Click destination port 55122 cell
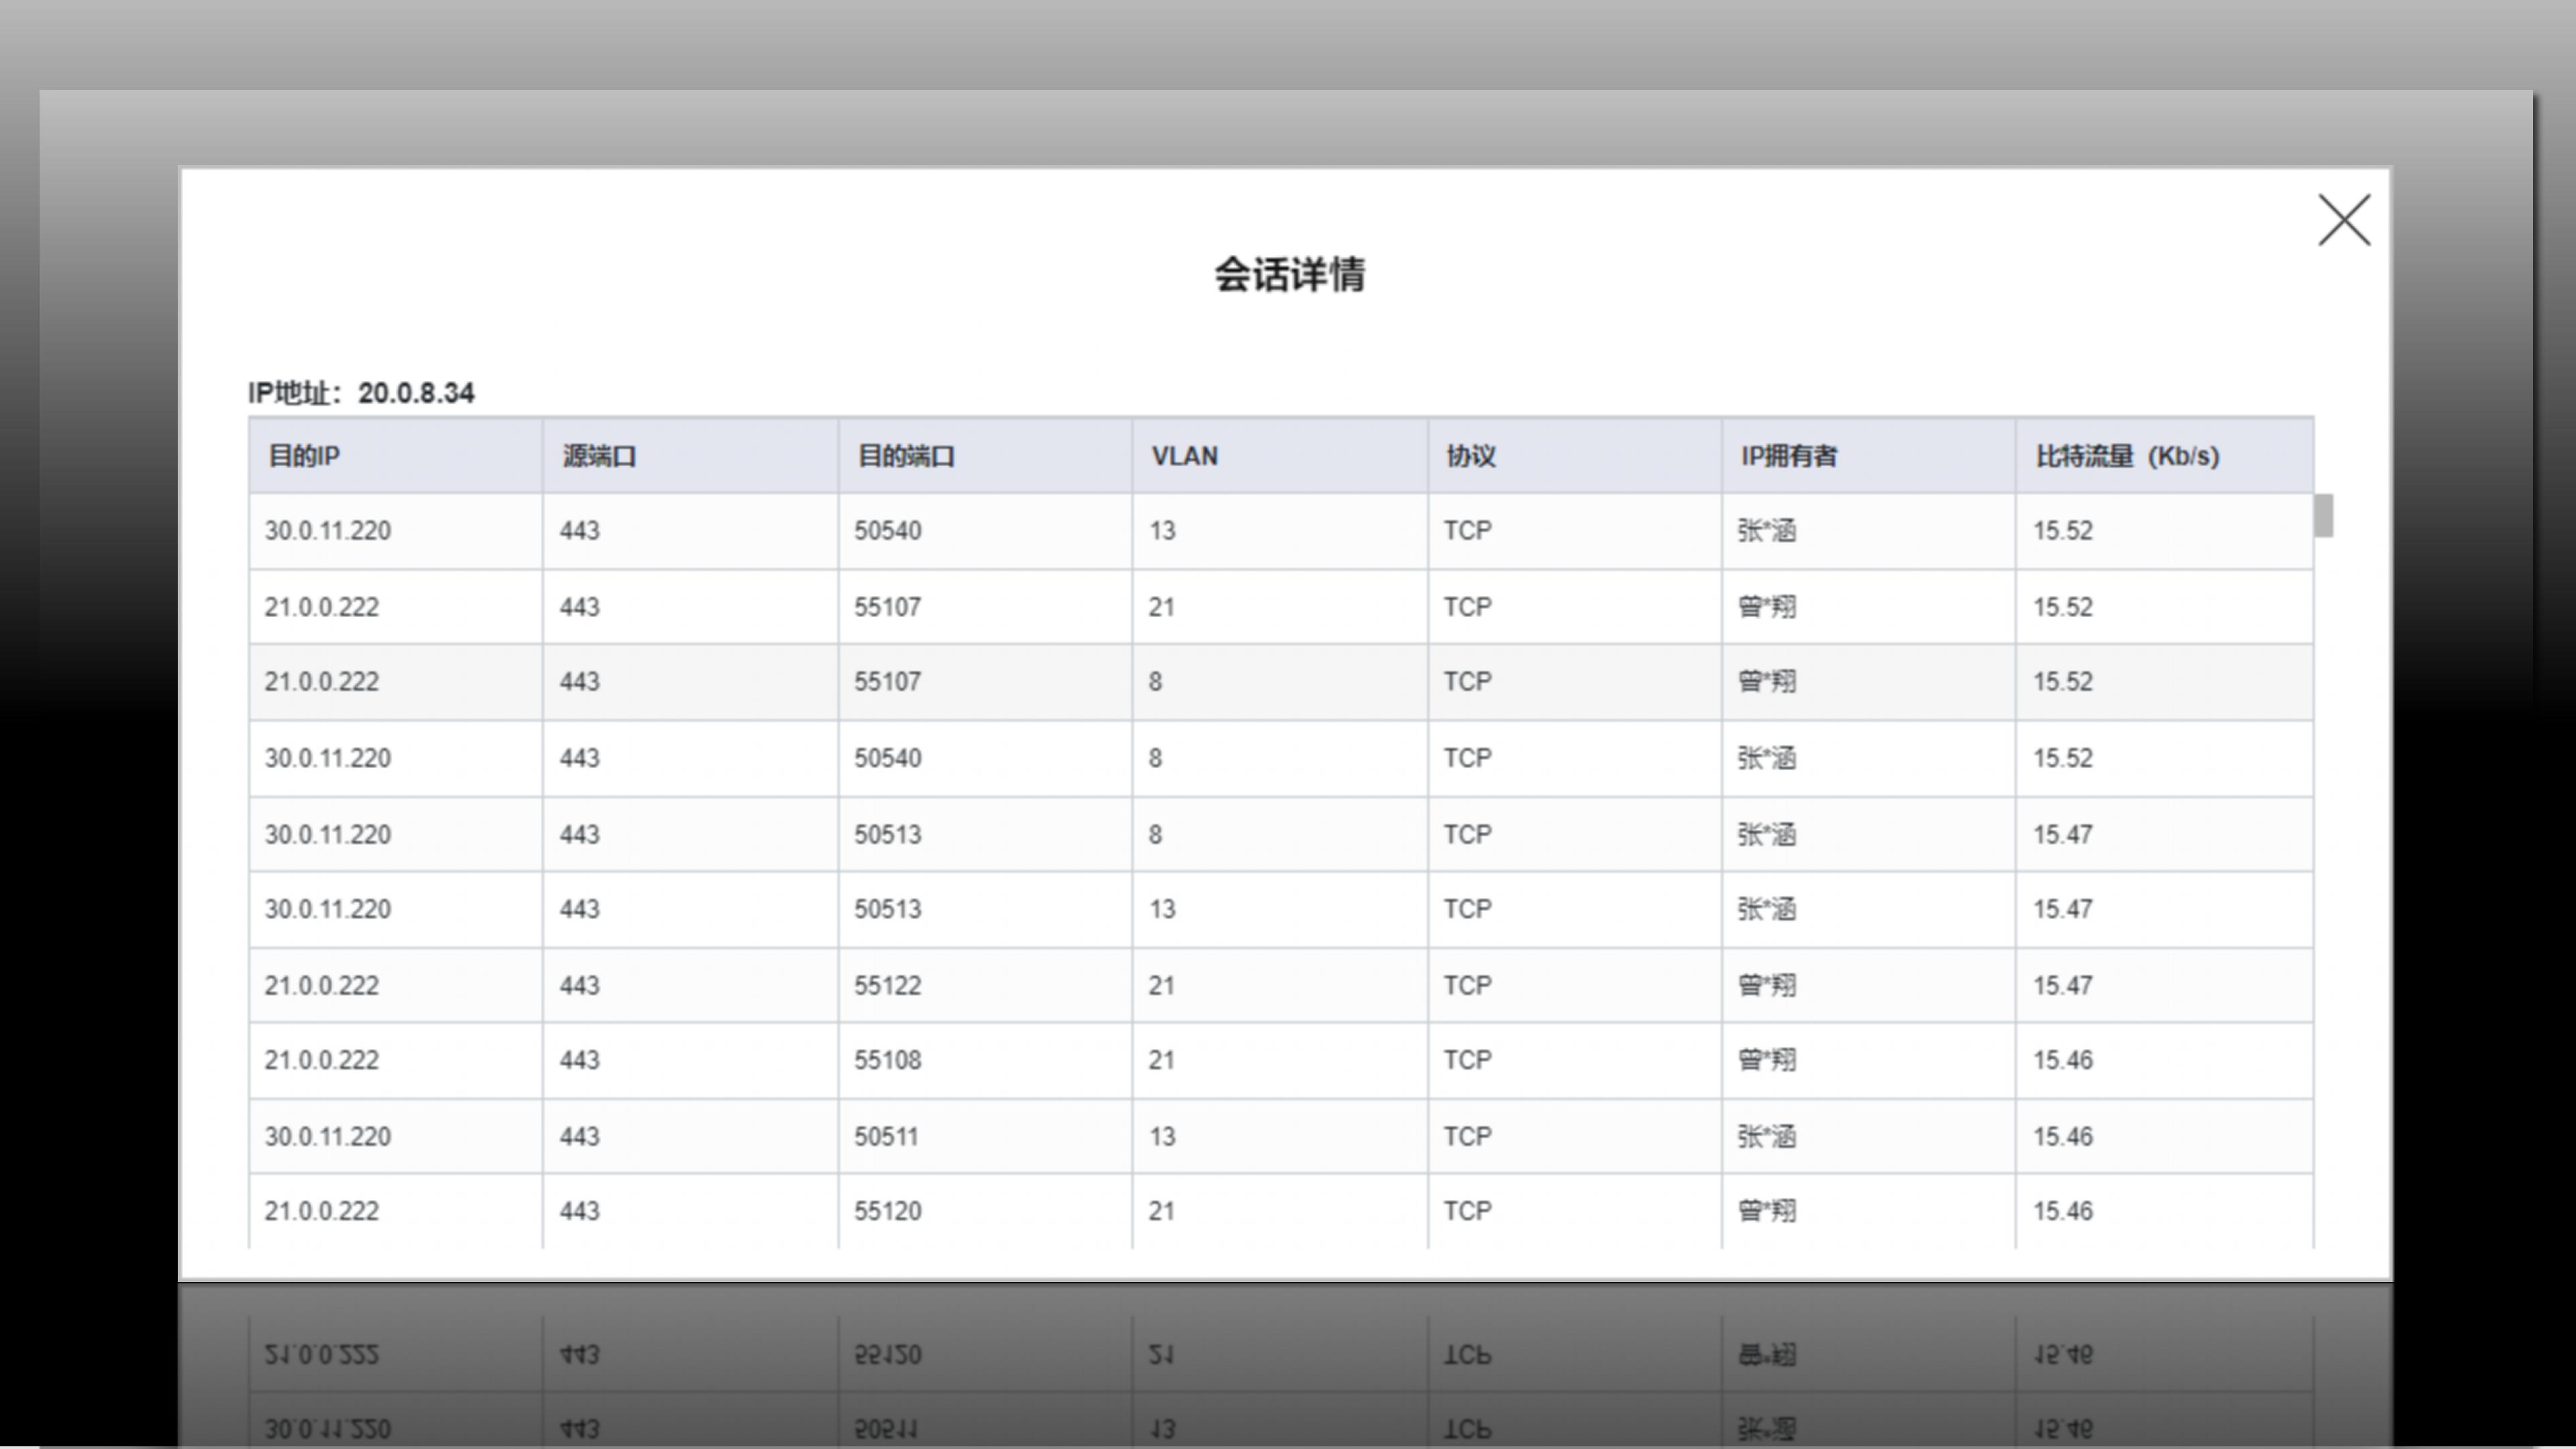2576x1449 pixels. pyautogui.click(x=887, y=986)
